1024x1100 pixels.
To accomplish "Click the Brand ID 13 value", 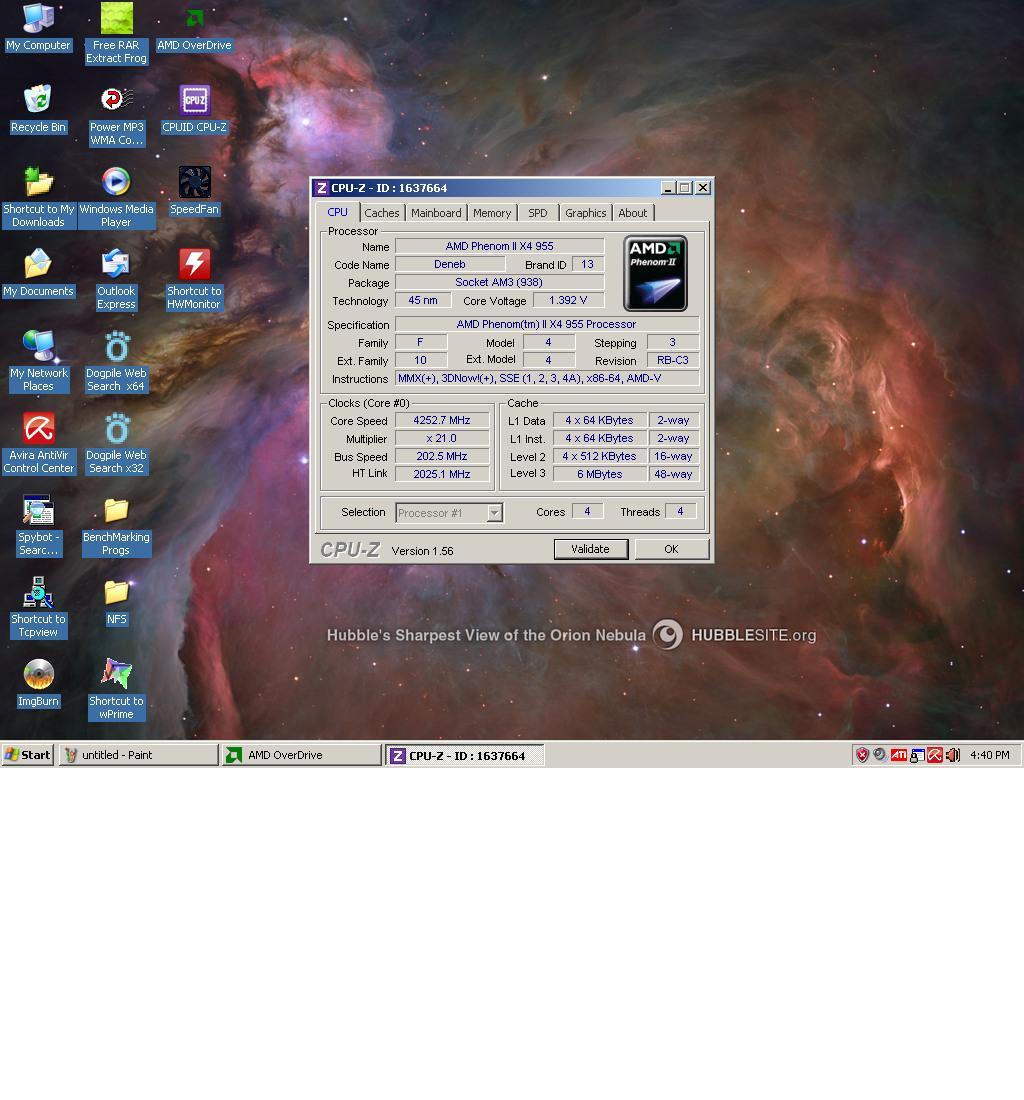I will [588, 264].
